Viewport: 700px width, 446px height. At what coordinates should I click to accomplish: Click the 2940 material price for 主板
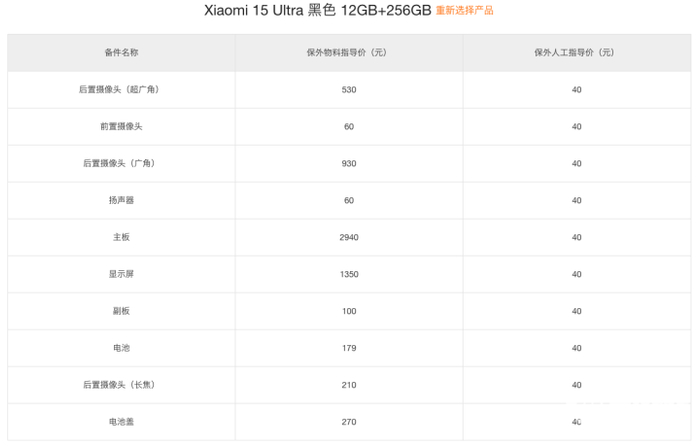point(348,238)
